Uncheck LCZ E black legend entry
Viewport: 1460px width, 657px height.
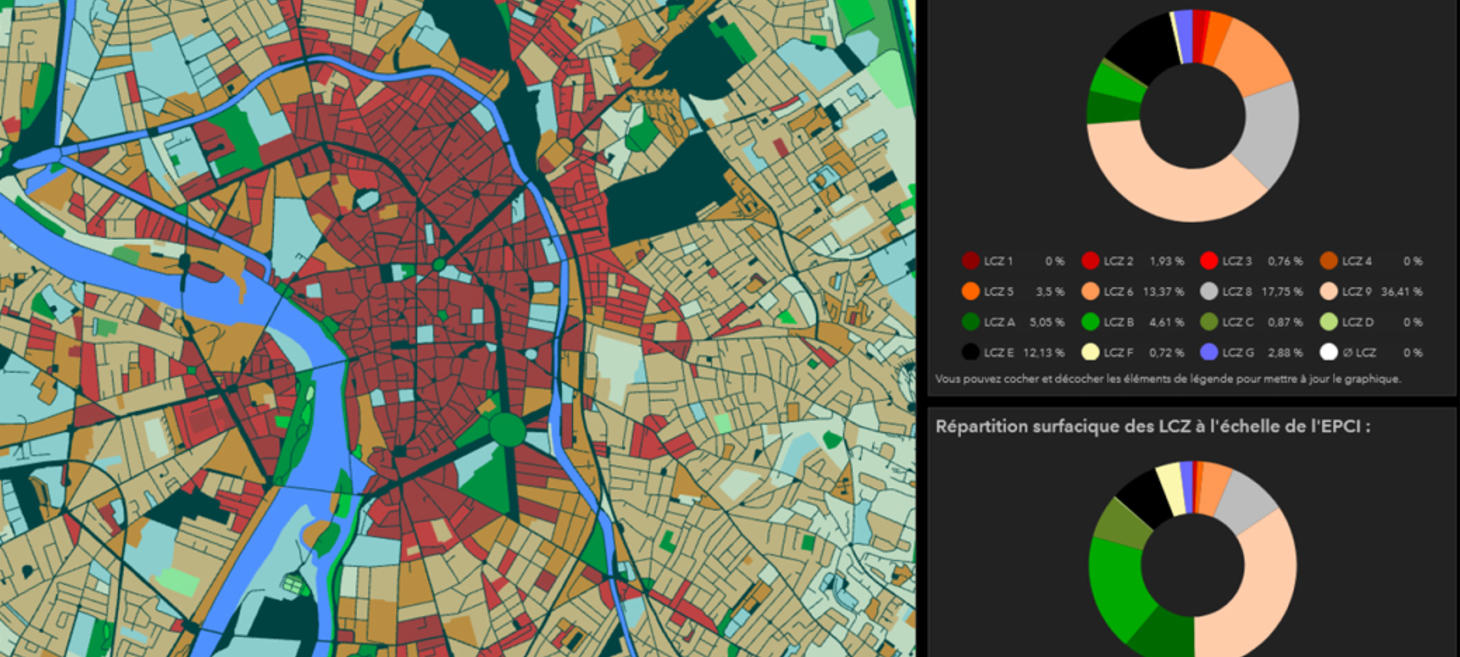(971, 352)
